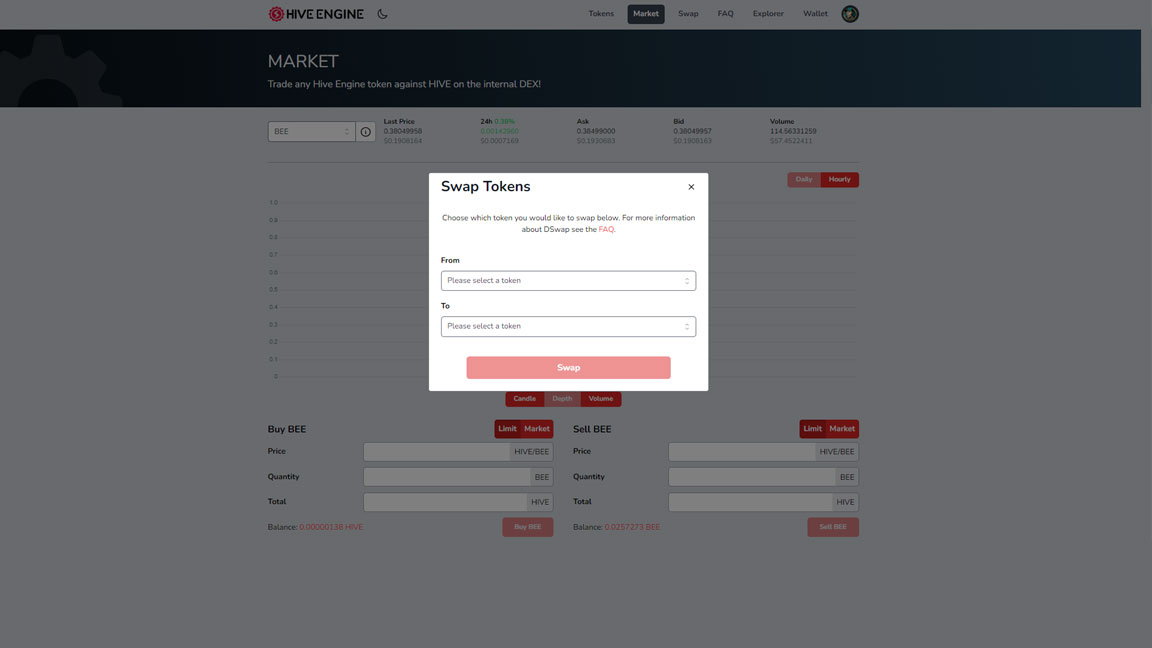This screenshot has width=1152, height=648.
Task: Switch chart to Hourly
Action: pos(840,179)
